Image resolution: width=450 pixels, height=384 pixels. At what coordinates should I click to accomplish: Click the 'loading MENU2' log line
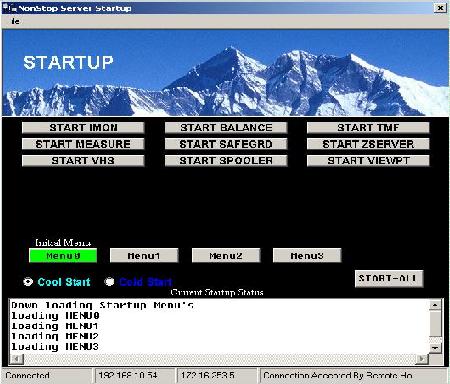pos(55,336)
